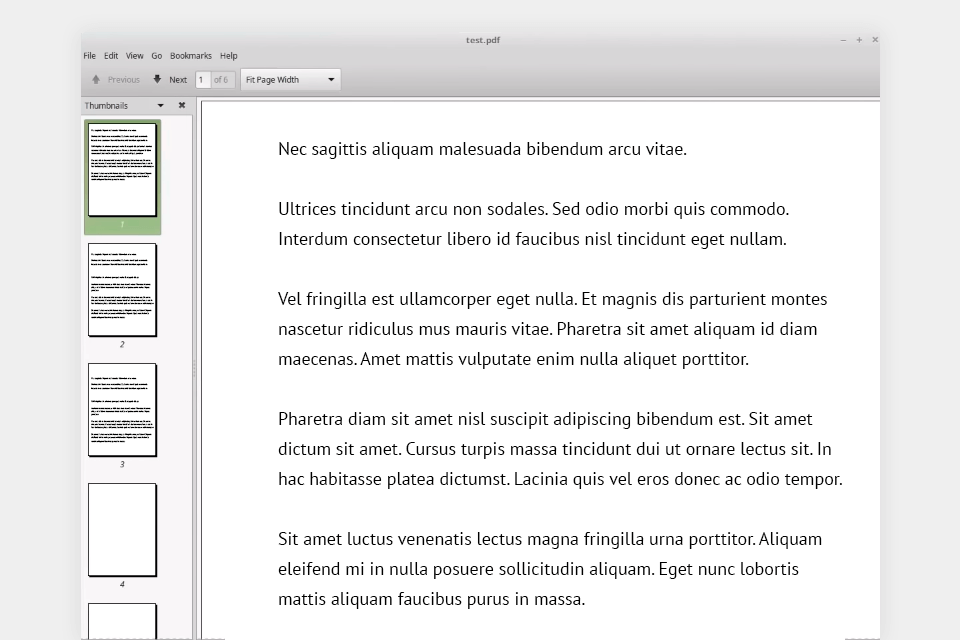This screenshot has width=960, height=640.
Task: Choose the blank page 4 thumbnail
Action: 122,530
